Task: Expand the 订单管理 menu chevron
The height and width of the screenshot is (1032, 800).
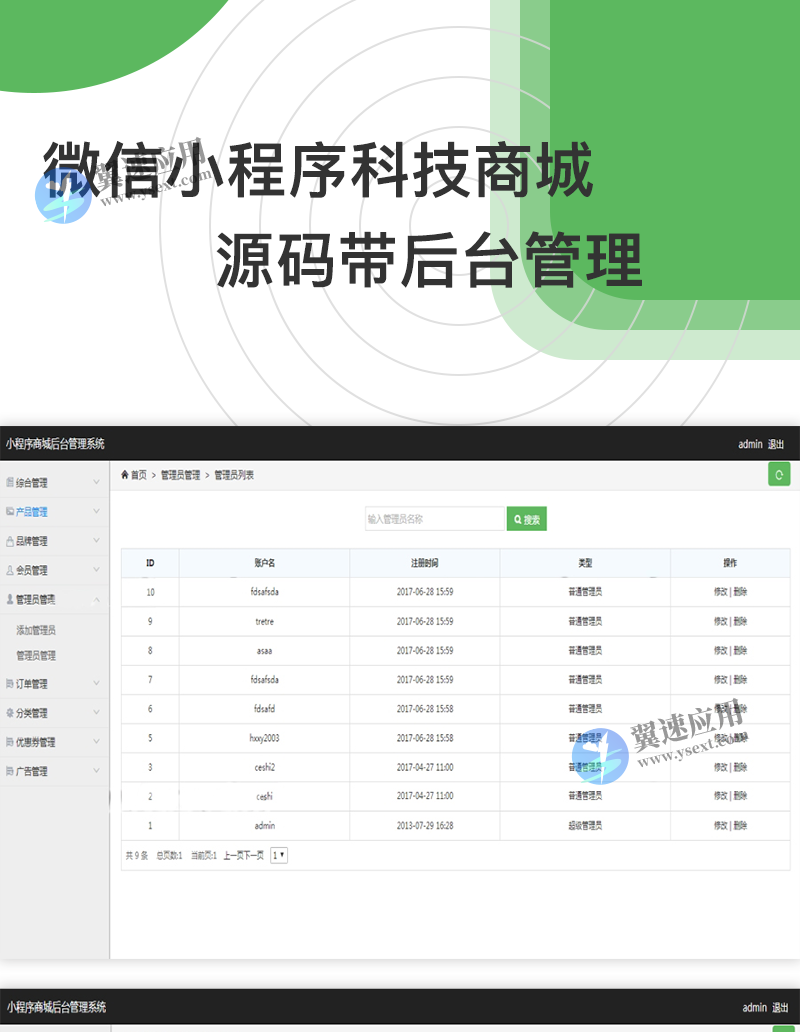Action: pyautogui.click(x=96, y=682)
